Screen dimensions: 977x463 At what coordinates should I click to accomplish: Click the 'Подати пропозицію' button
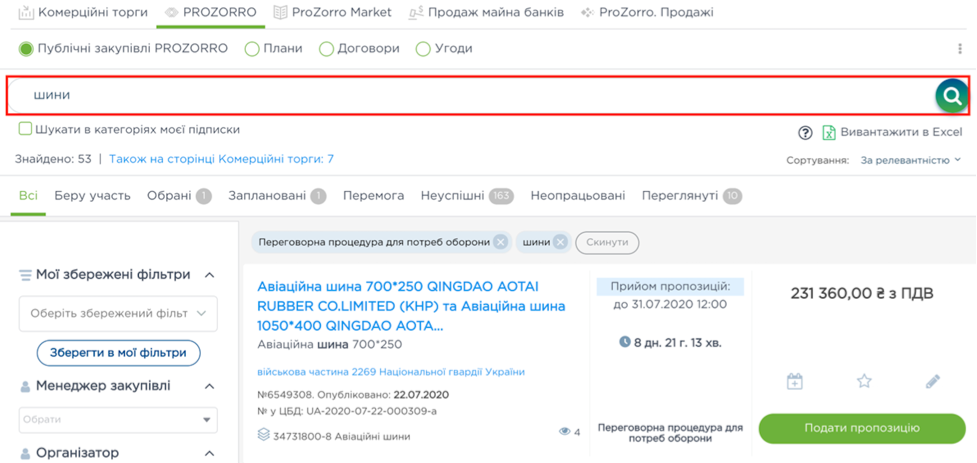coord(861,428)
